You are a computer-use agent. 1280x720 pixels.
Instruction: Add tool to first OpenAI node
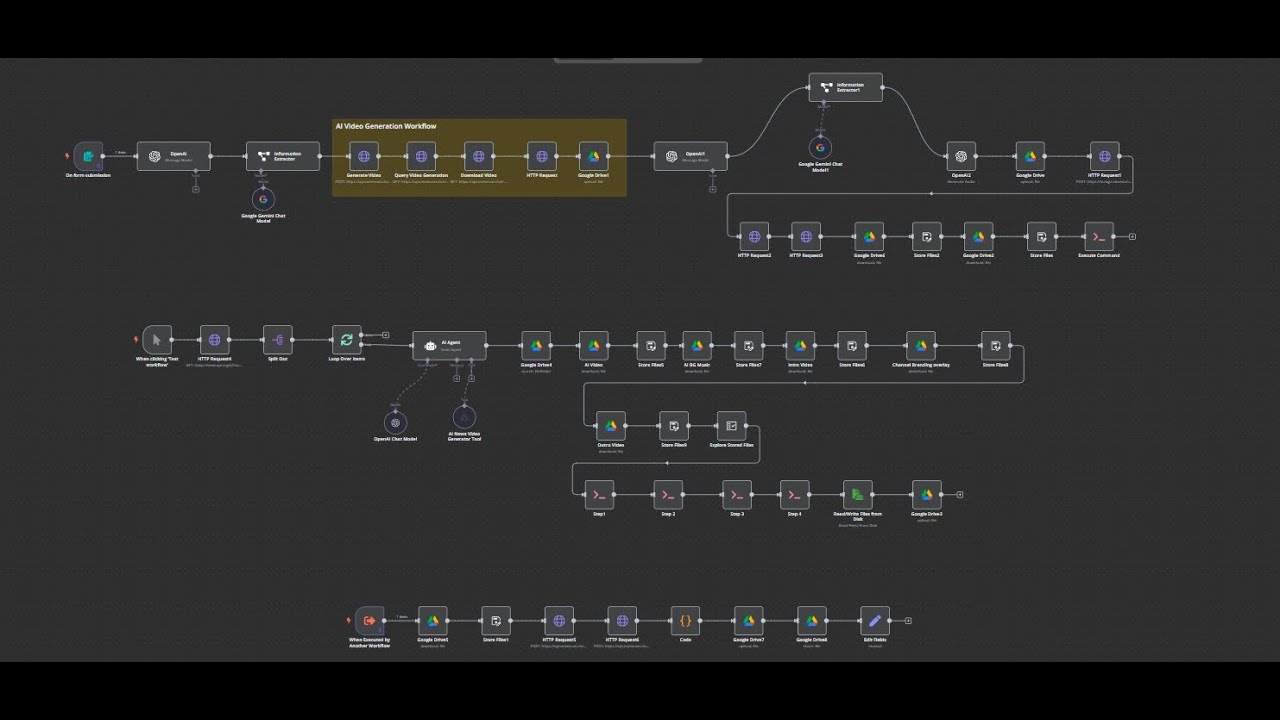tap(195, 189)
